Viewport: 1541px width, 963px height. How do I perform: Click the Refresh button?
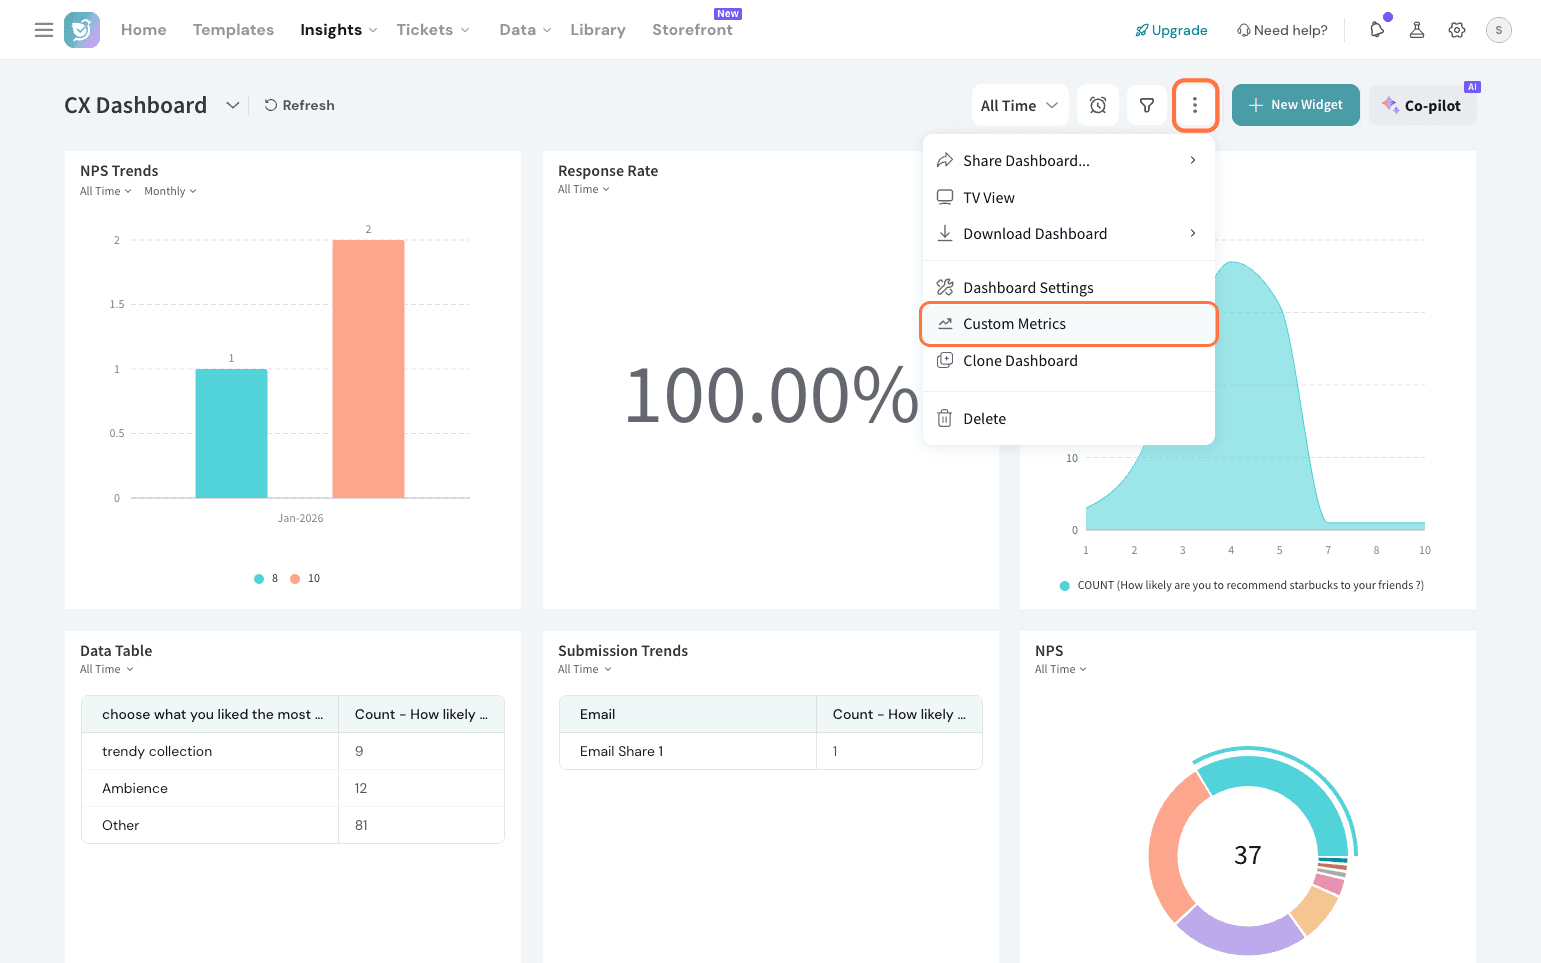coord(299,105)
